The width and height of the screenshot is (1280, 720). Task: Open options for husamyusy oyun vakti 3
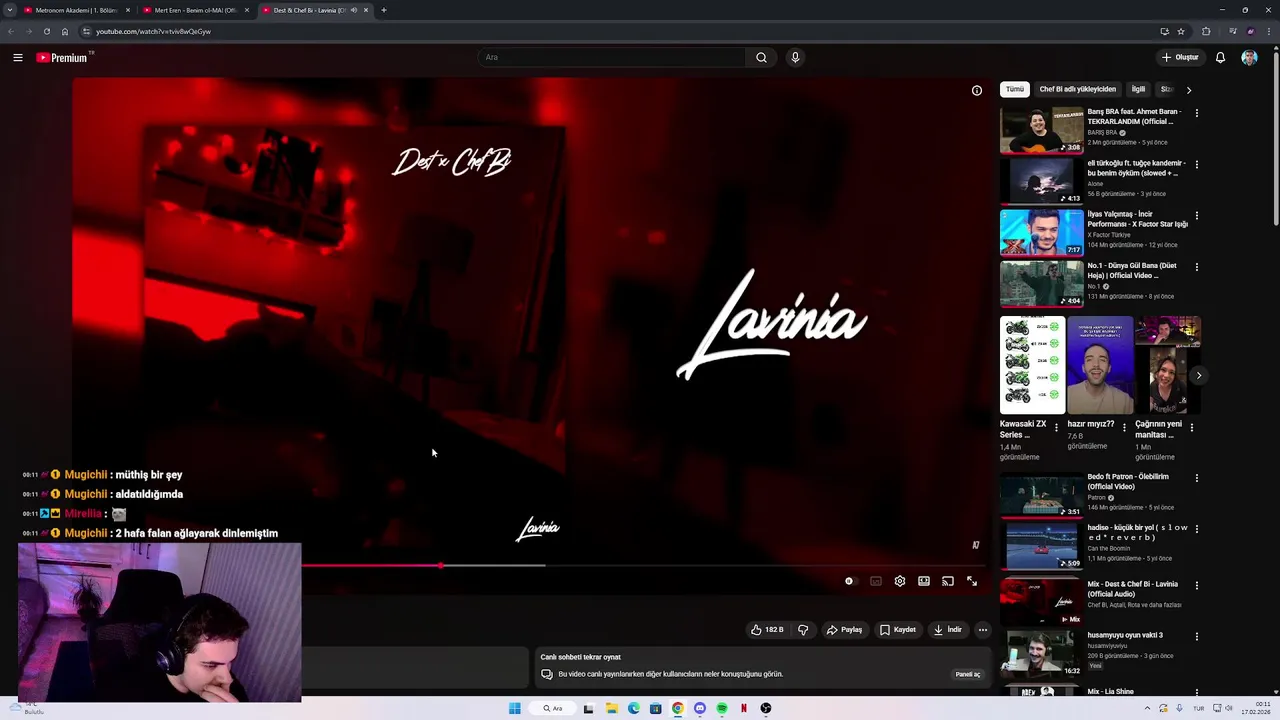(x=1196, y=636)
